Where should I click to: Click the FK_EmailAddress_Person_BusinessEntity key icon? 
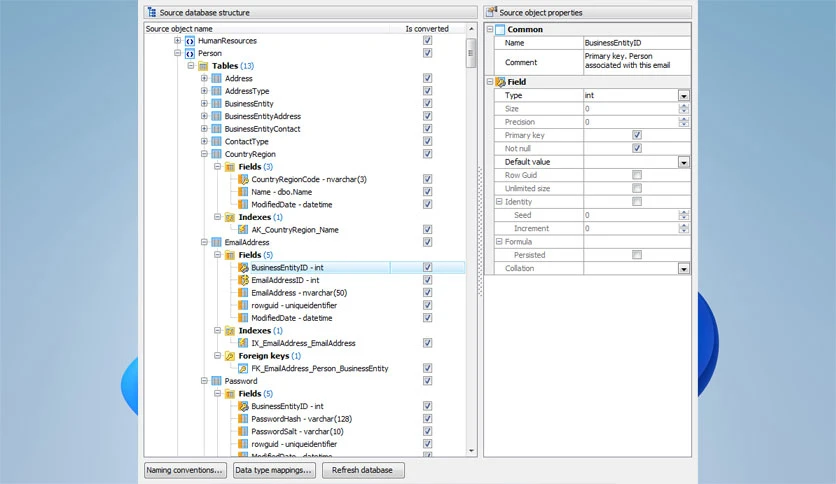243,368
